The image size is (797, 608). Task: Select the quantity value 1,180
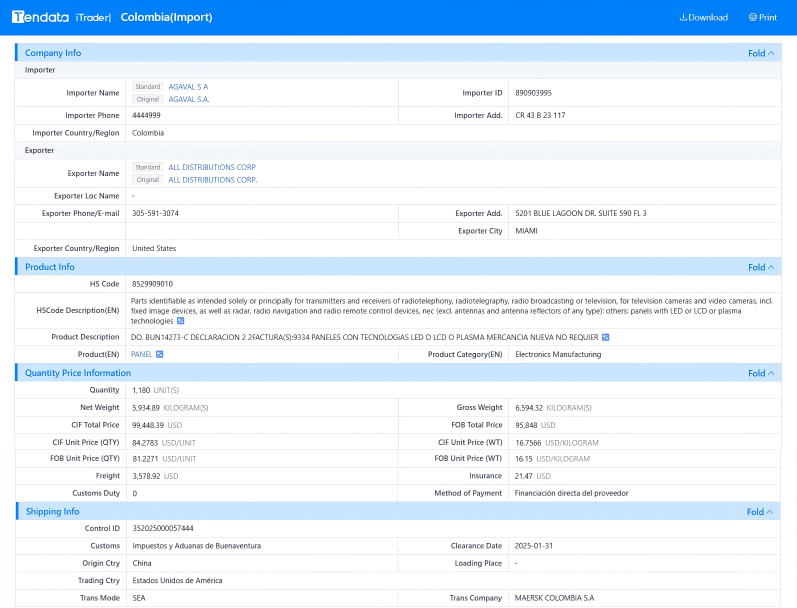tap(141, 390)
